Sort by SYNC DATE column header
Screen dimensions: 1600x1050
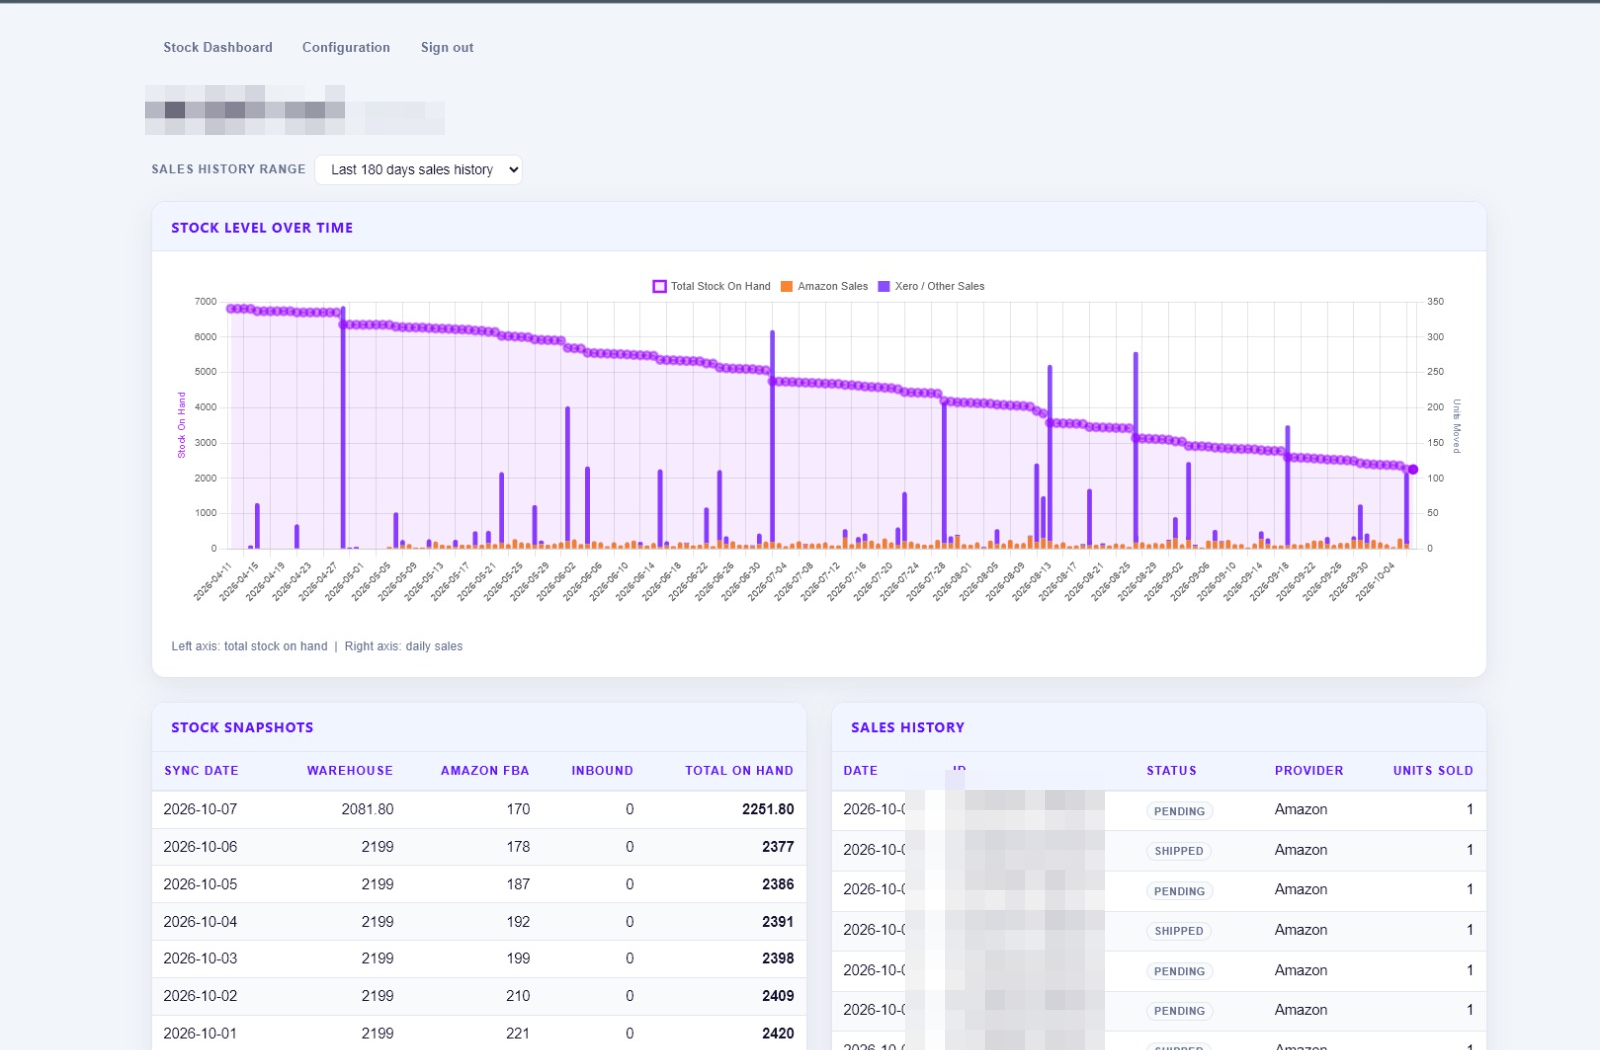[201, 771]
